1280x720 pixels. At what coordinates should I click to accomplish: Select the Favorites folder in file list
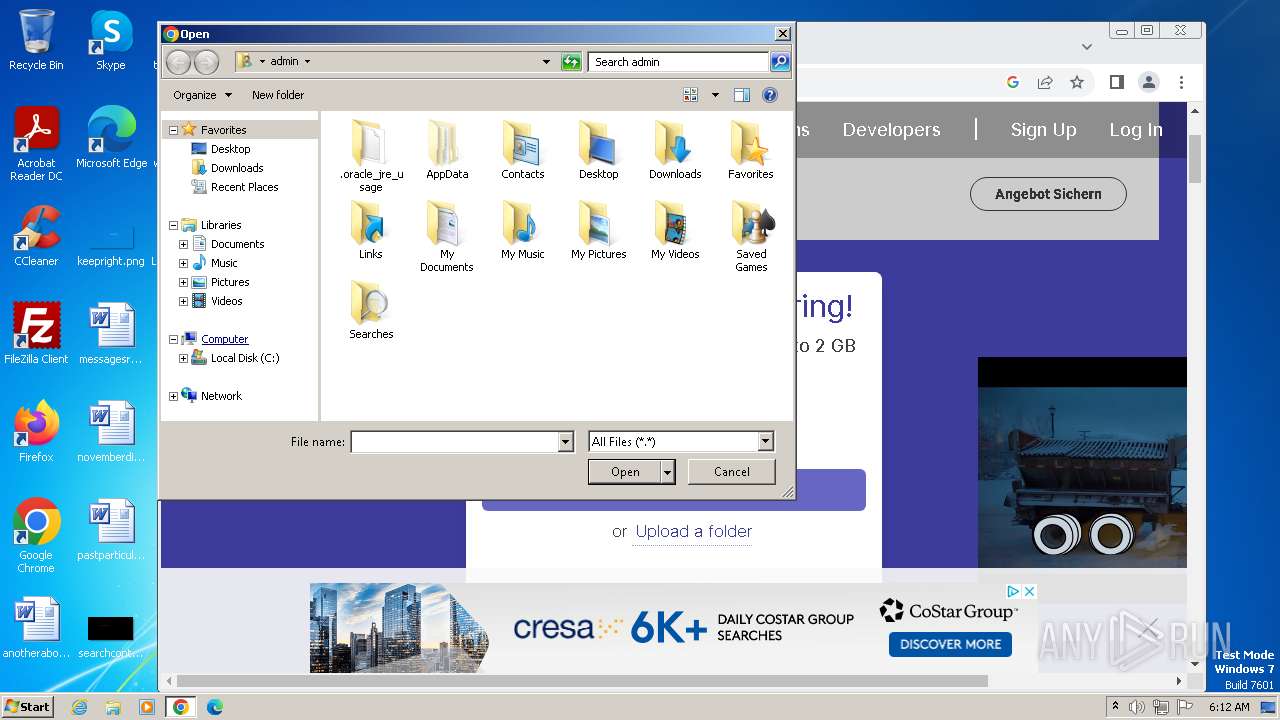point(751,150)
